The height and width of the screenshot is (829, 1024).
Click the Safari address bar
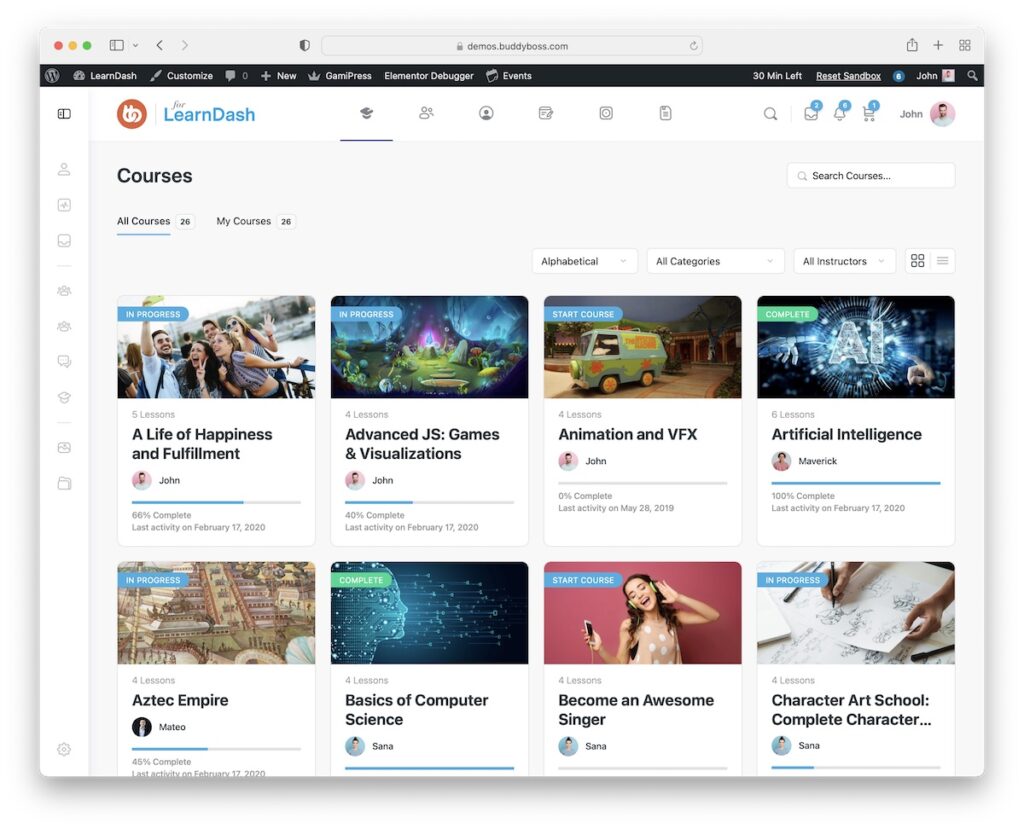click(512, 46)
